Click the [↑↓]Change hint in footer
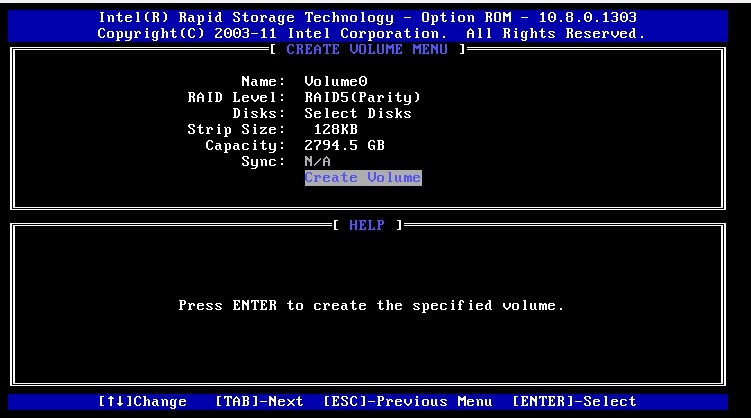This screenshot has height=418, width=751. (x=143, y=401)
